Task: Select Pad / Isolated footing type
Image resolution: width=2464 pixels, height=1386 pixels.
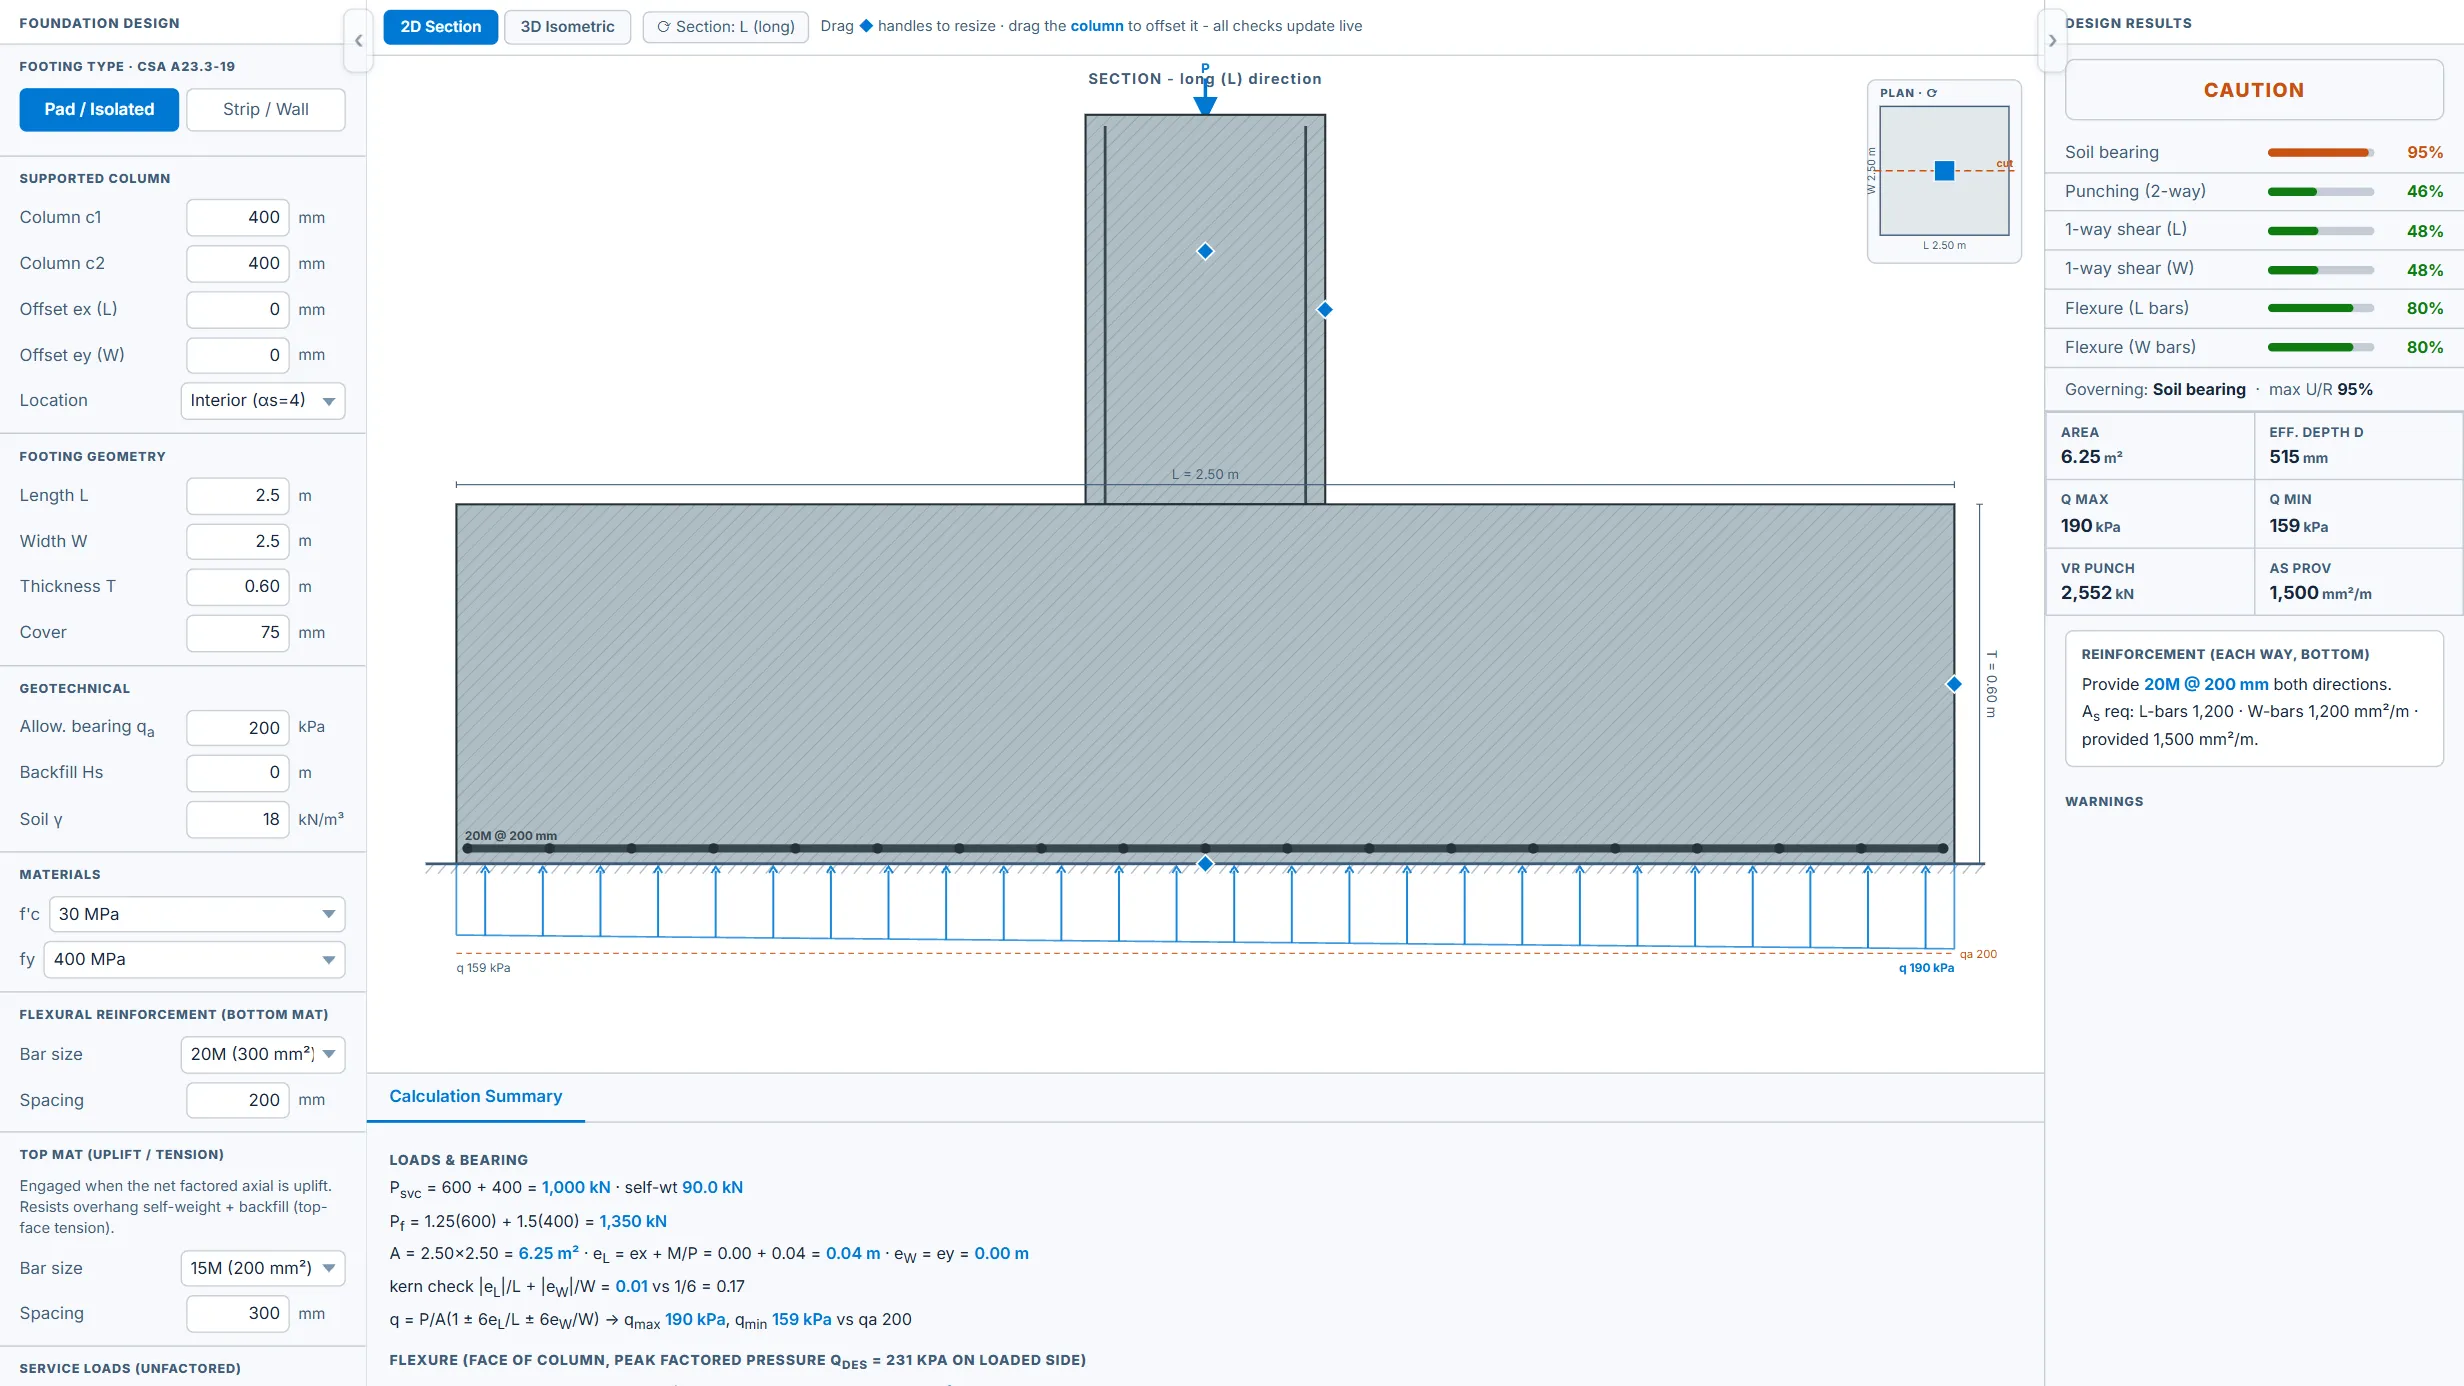Action: click(x=99, y=110)
